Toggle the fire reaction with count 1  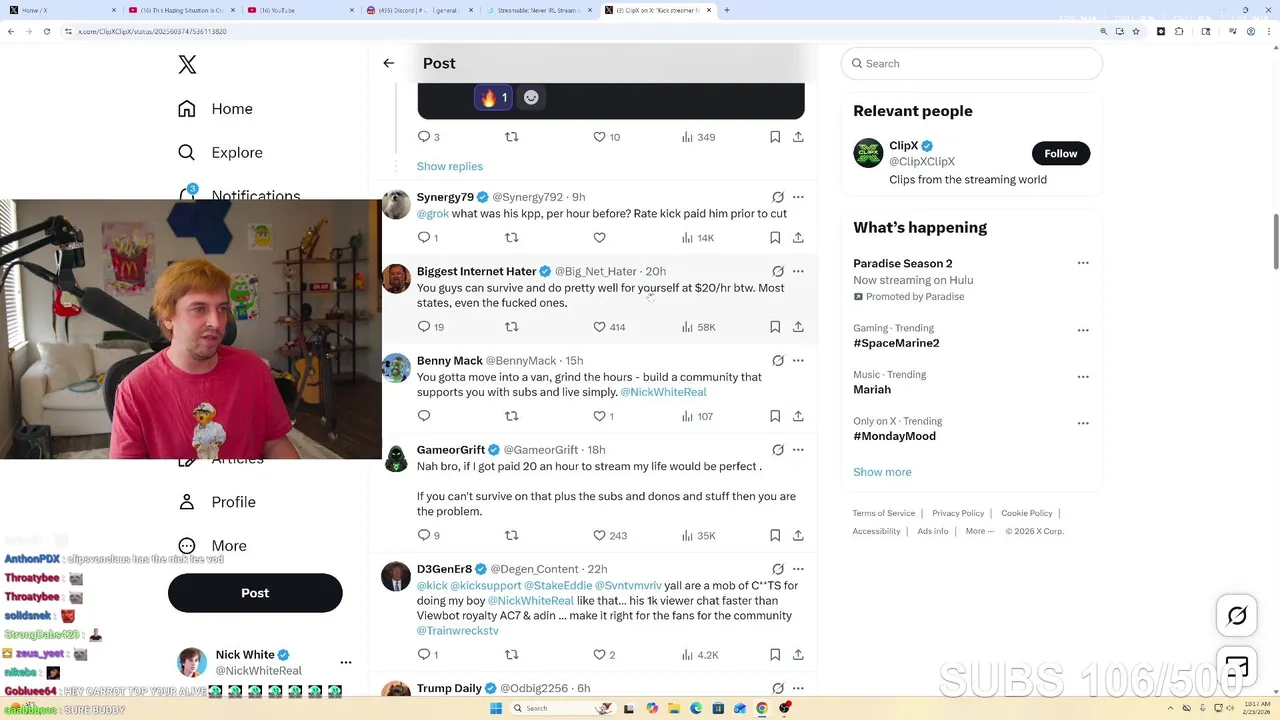494,97
